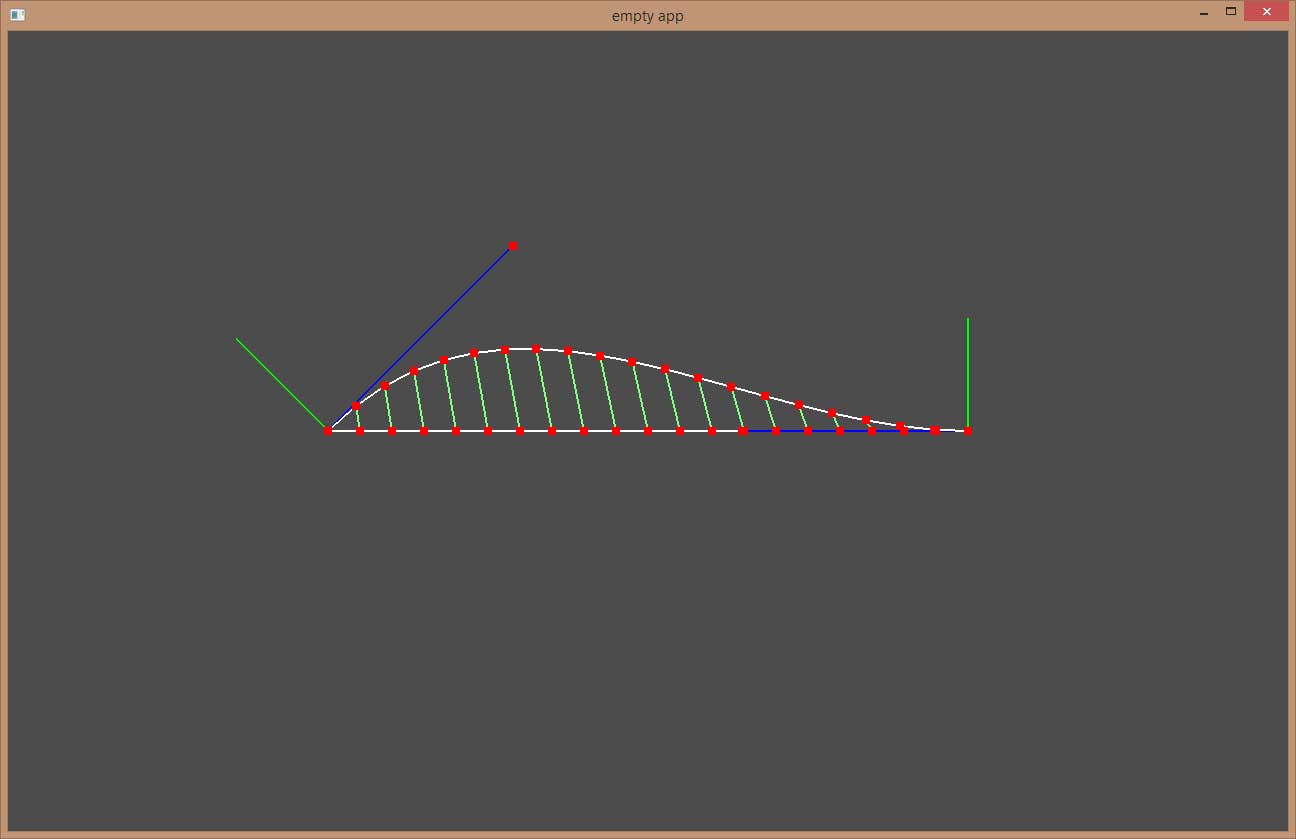Image resolution: width=1296 pixels, height=839 pixels.
Task: Click the red end point under vertical green line
Action: click(968, 431)
